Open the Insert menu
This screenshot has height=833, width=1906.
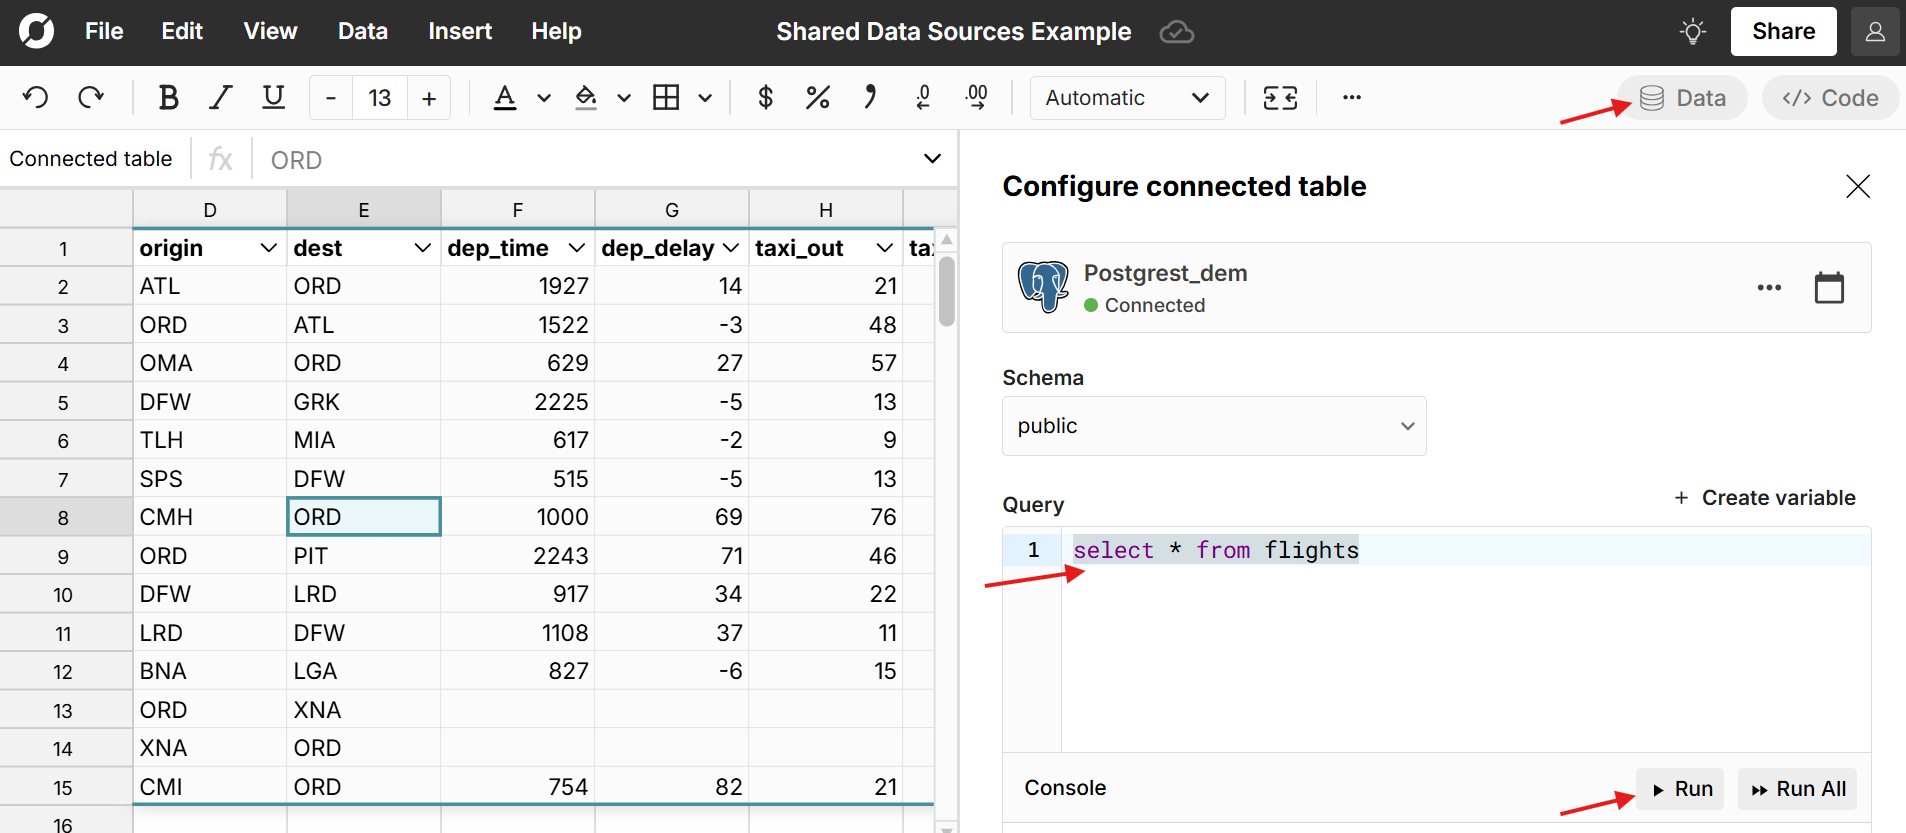pos(459,32)
